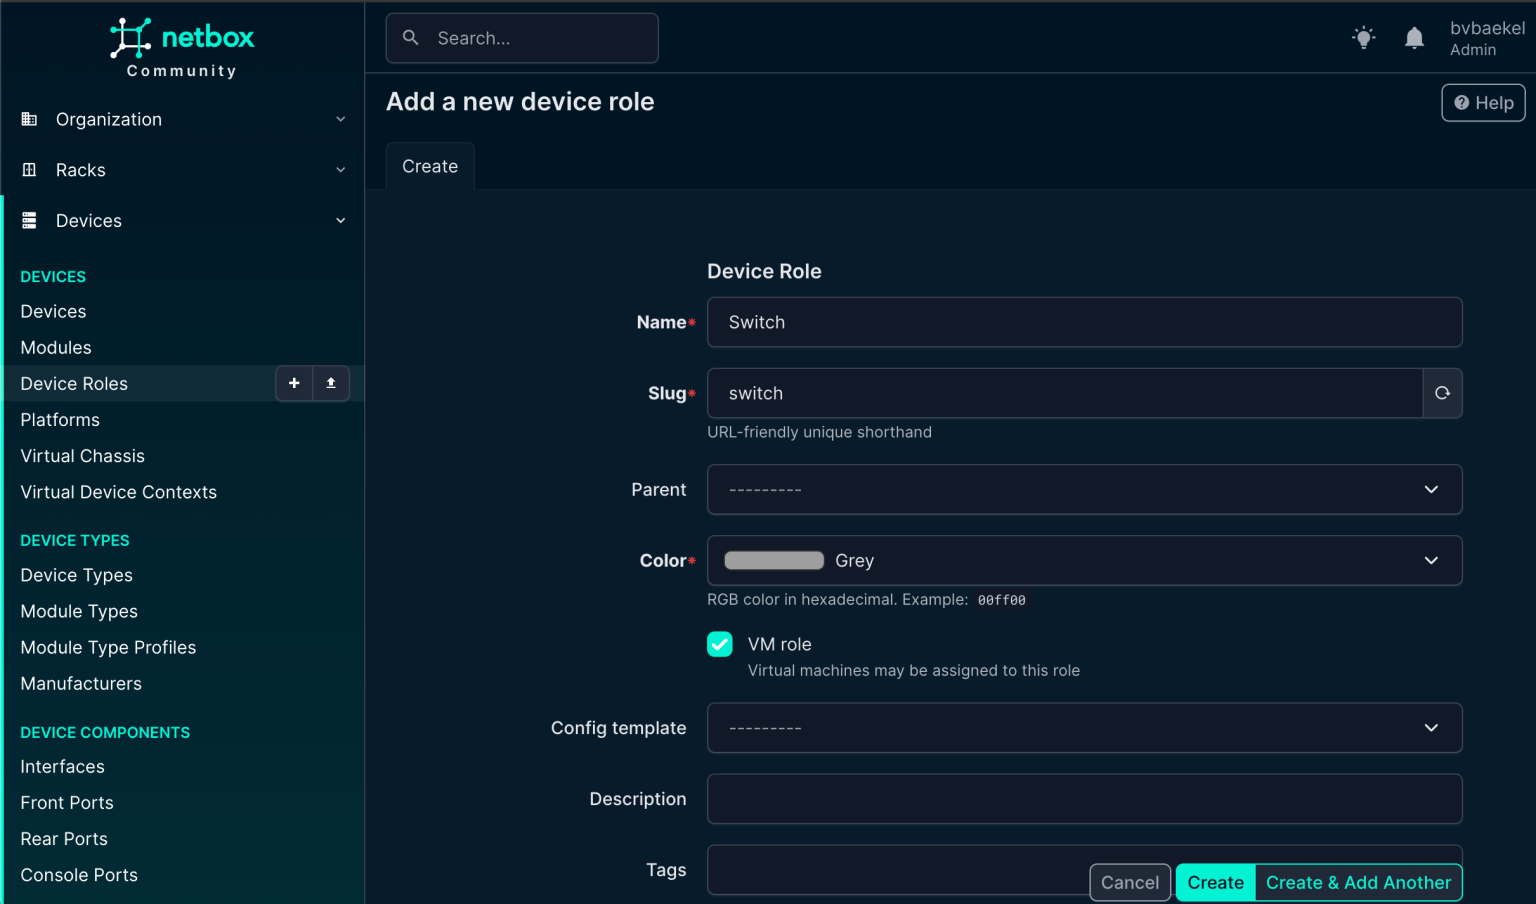
Task: Regenerate the slug with the refresh icon
Action: (x=1441, y=393)
